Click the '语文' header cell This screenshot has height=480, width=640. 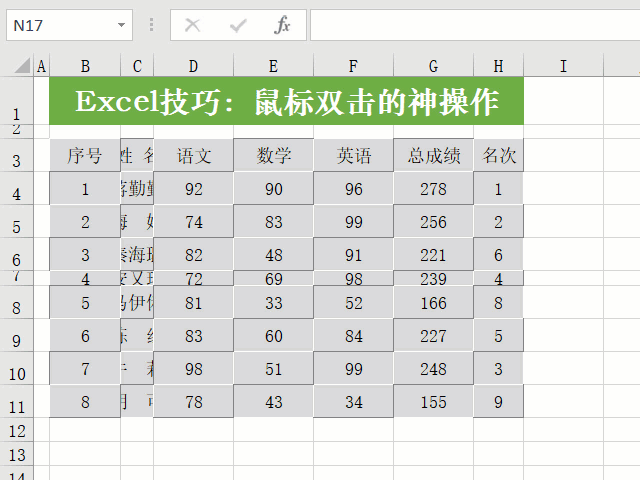point(193,156)
